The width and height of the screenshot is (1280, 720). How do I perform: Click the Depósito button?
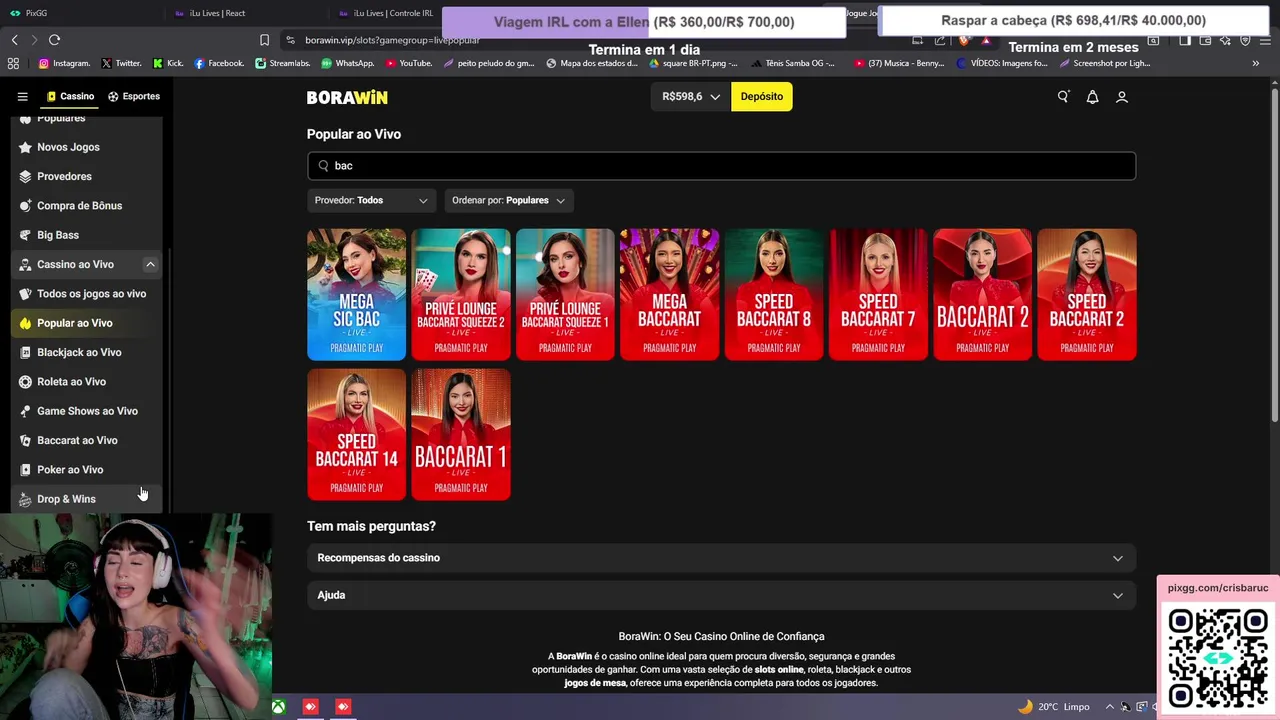(x=762, y=97)
